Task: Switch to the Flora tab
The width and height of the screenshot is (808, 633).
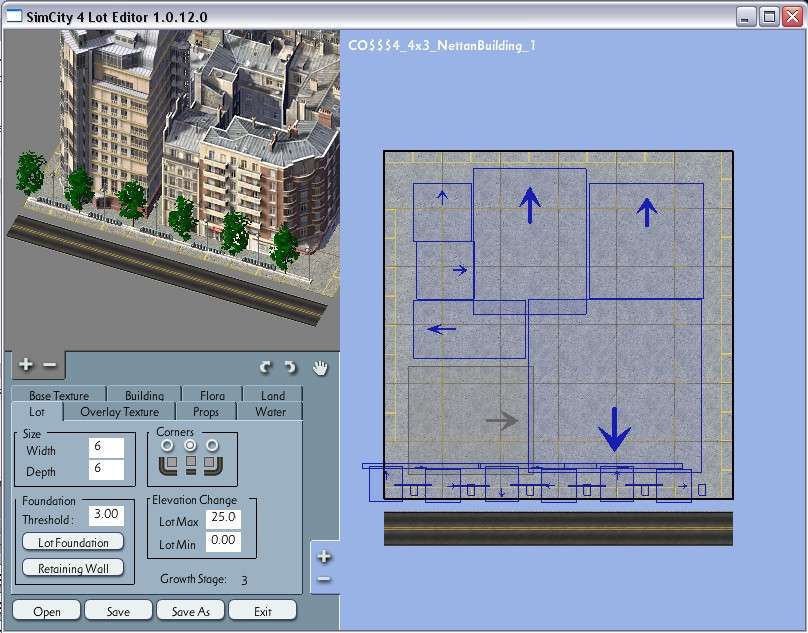Action: tap(212, 395)
